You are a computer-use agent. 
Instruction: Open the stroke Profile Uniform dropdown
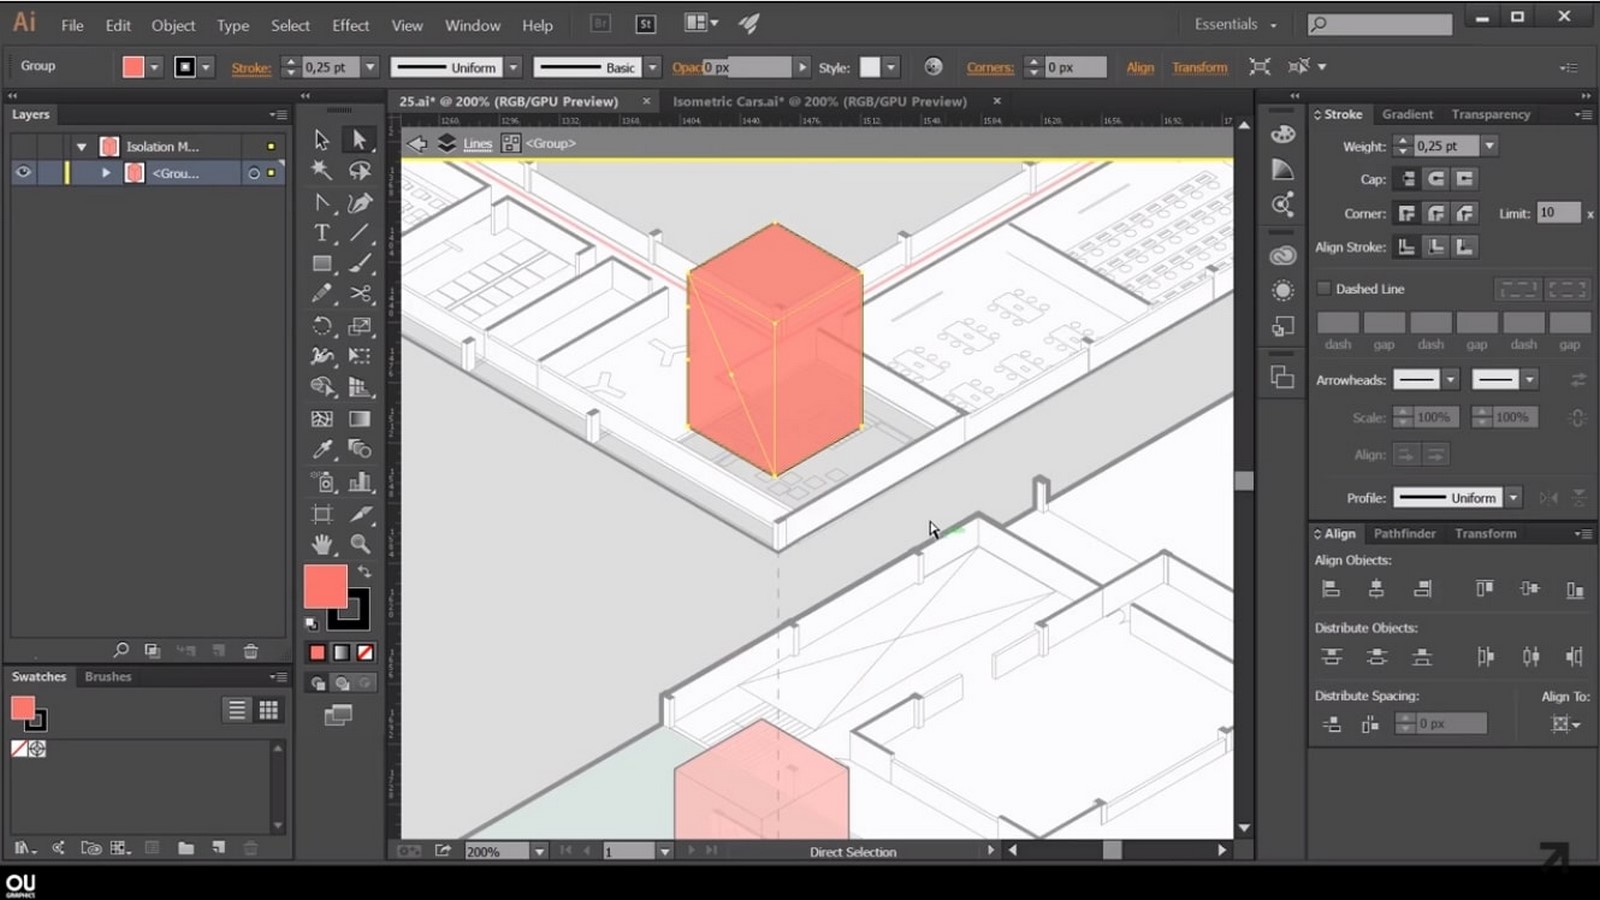(x=1514, y=497)
